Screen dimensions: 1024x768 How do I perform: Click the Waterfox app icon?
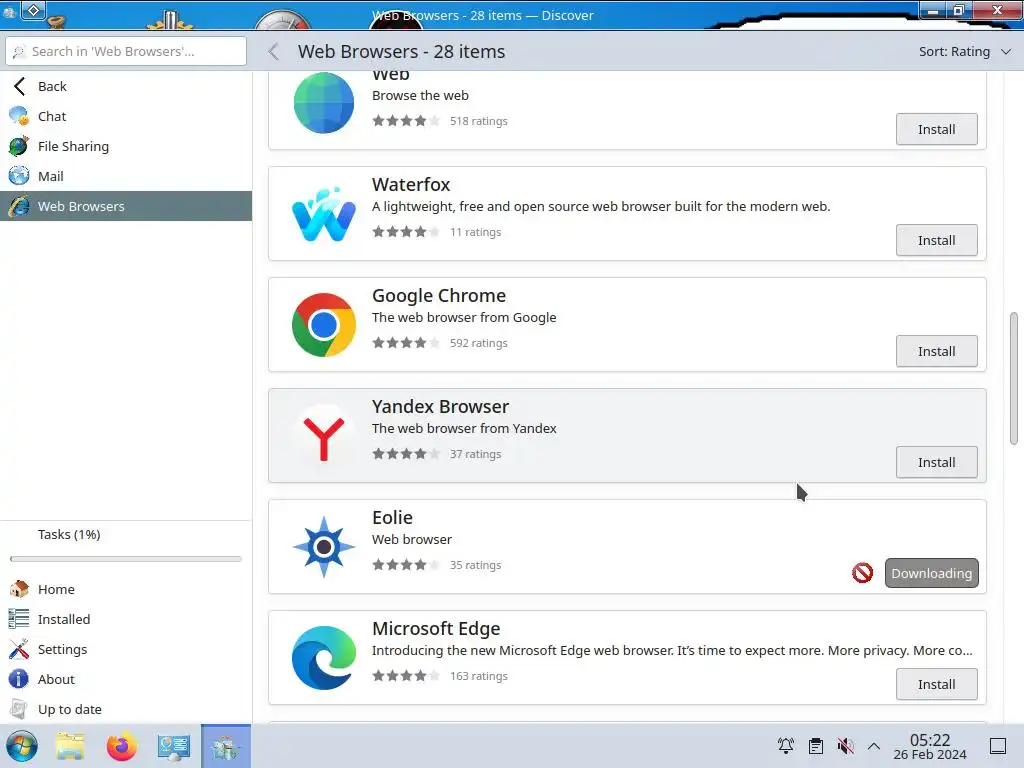pyautogui.click(x=324, y=214)
